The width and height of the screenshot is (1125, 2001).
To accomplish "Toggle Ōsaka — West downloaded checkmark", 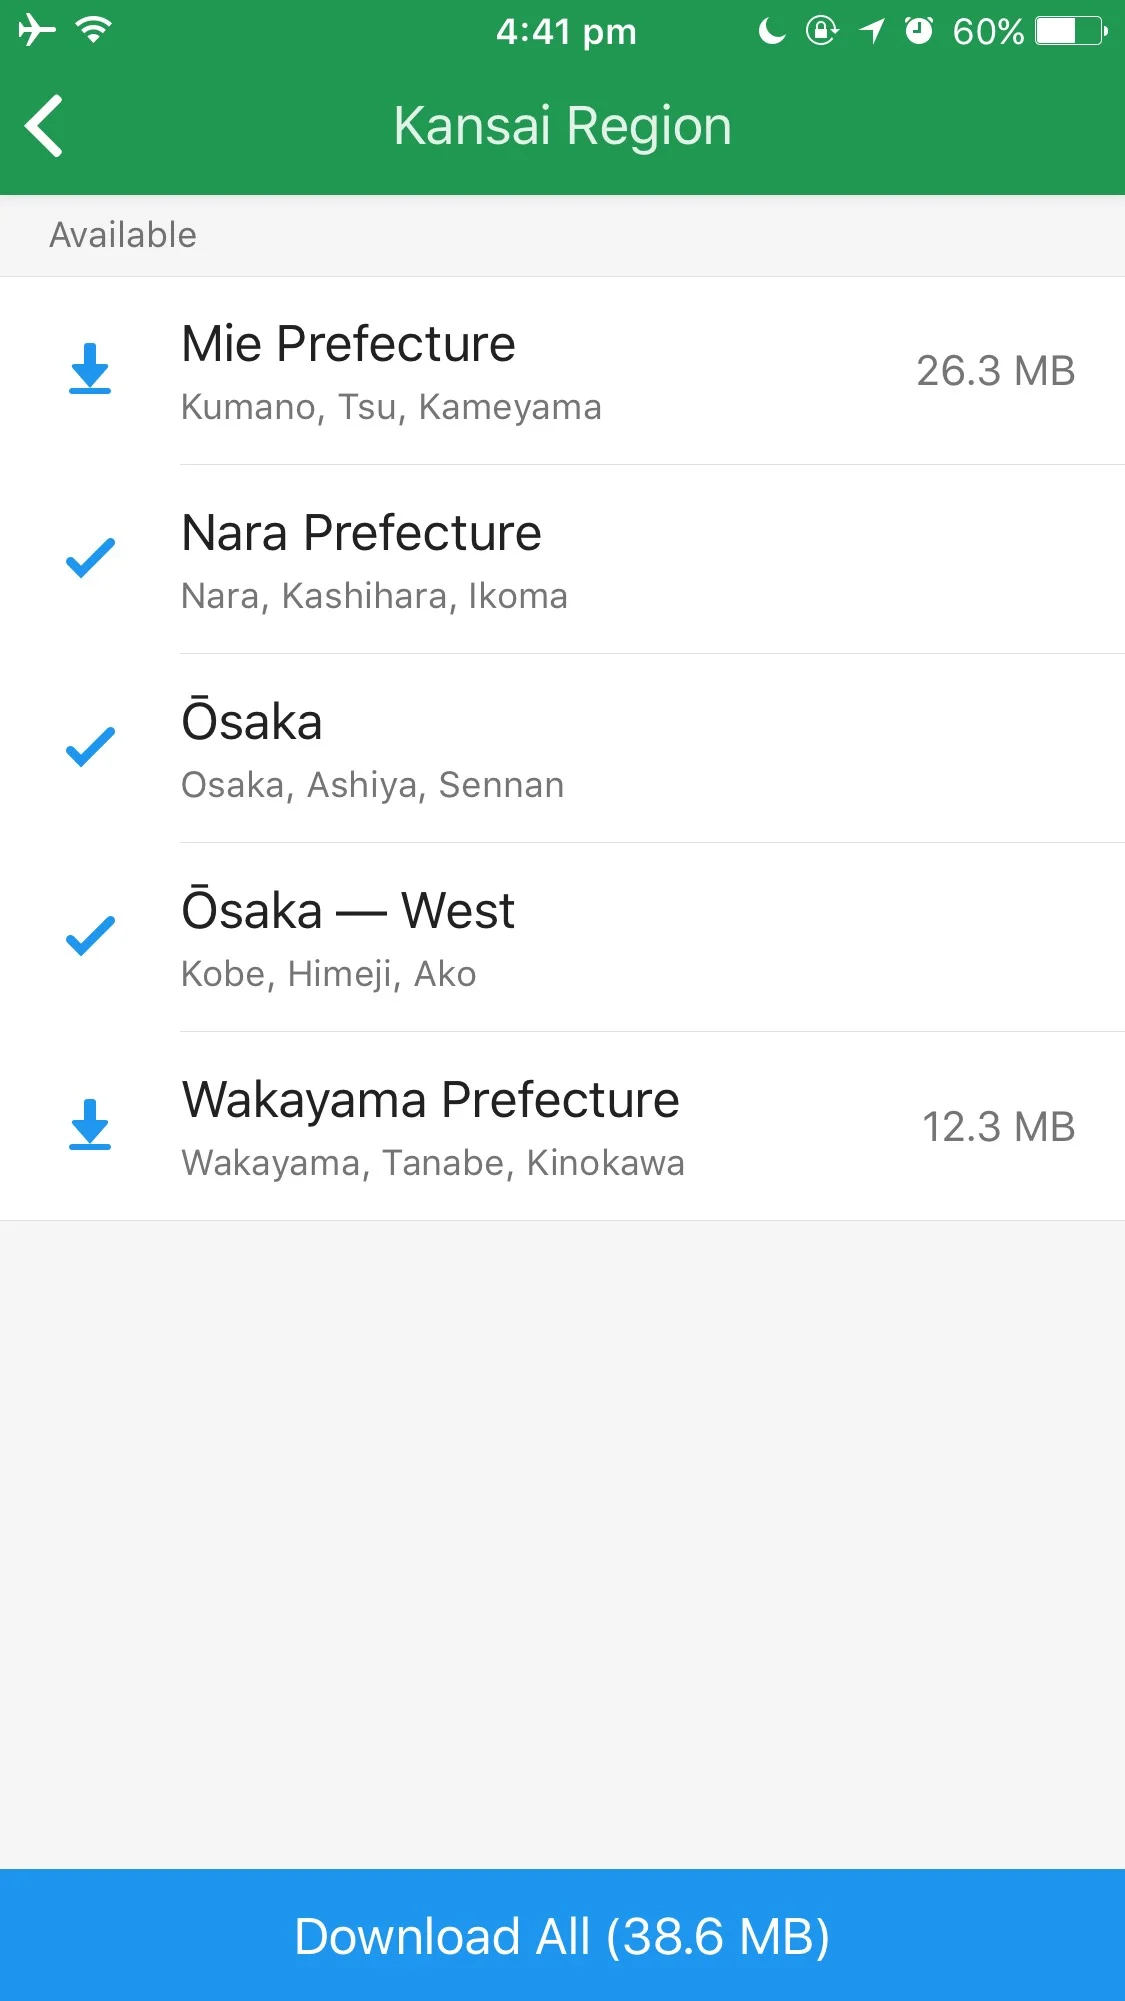I will [90, 936].
